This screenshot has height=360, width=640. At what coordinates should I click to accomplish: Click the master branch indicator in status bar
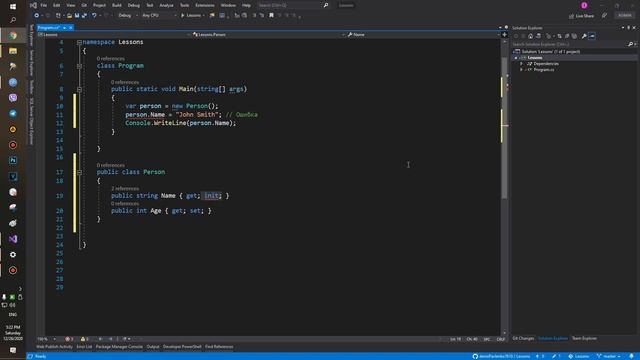(609, 356)
